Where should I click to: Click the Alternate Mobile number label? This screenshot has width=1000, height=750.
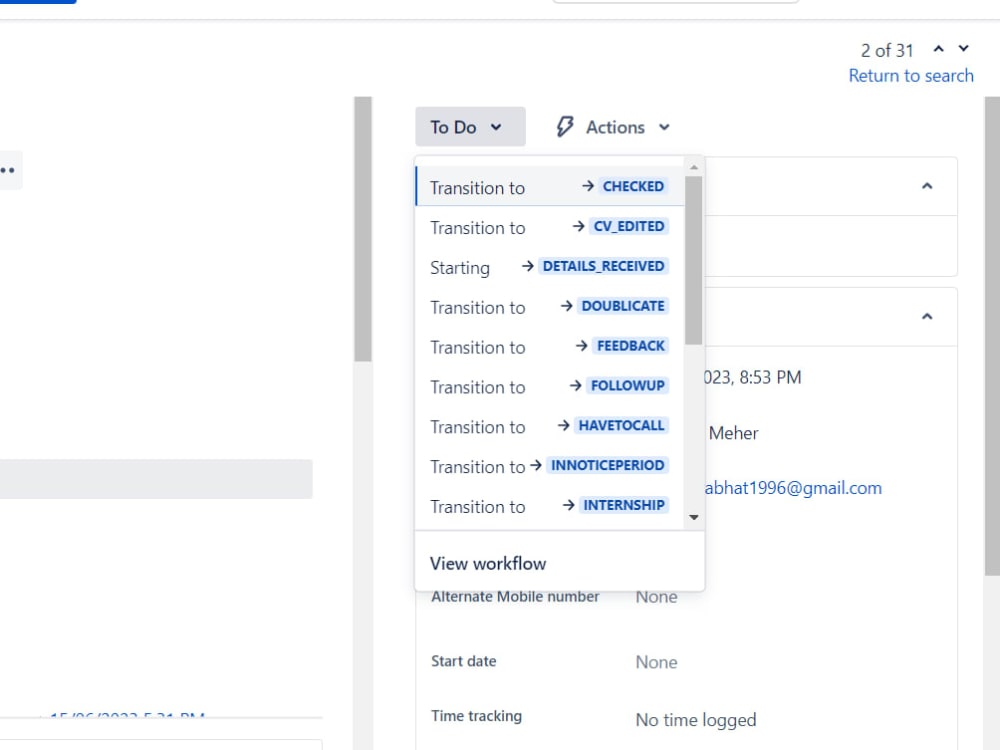(x=515, y=596)
